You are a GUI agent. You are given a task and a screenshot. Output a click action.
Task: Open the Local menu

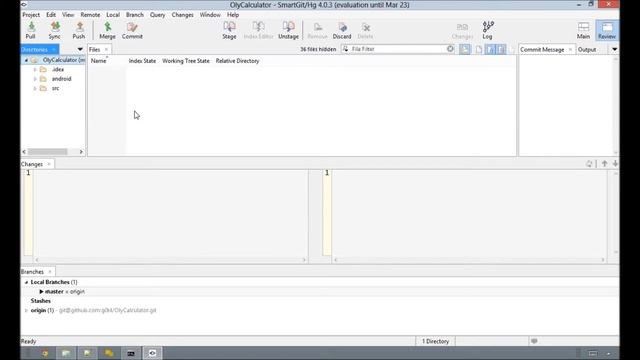click(113, 15)
